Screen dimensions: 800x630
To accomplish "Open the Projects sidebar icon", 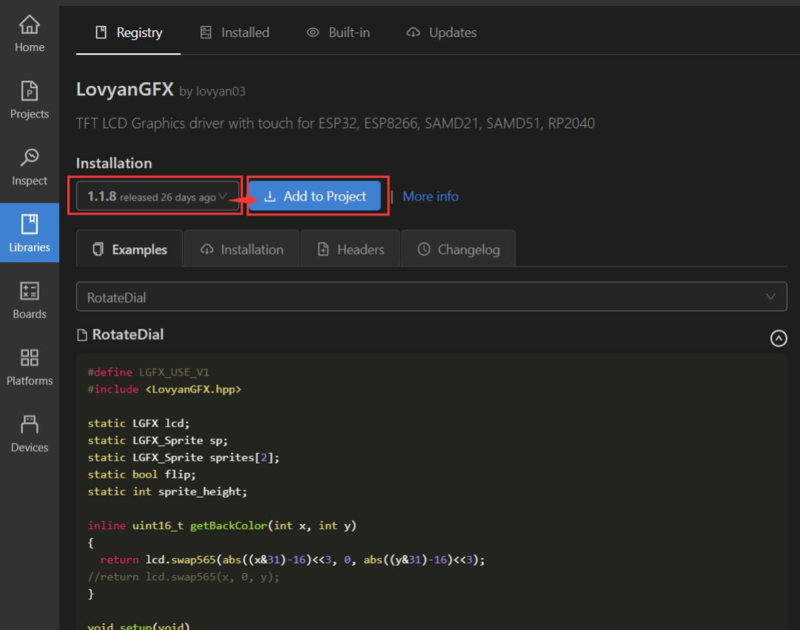I will tap(29, 100).
